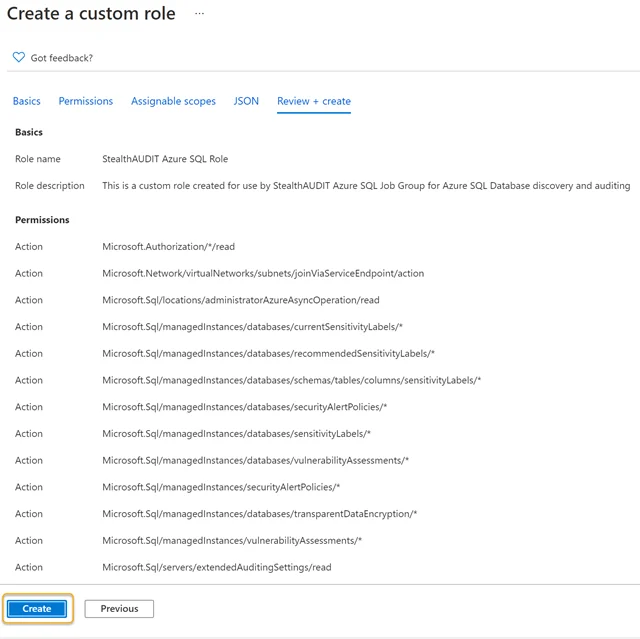Switch to the Basics tab
The image size is (640, 639).
point(27,101)
